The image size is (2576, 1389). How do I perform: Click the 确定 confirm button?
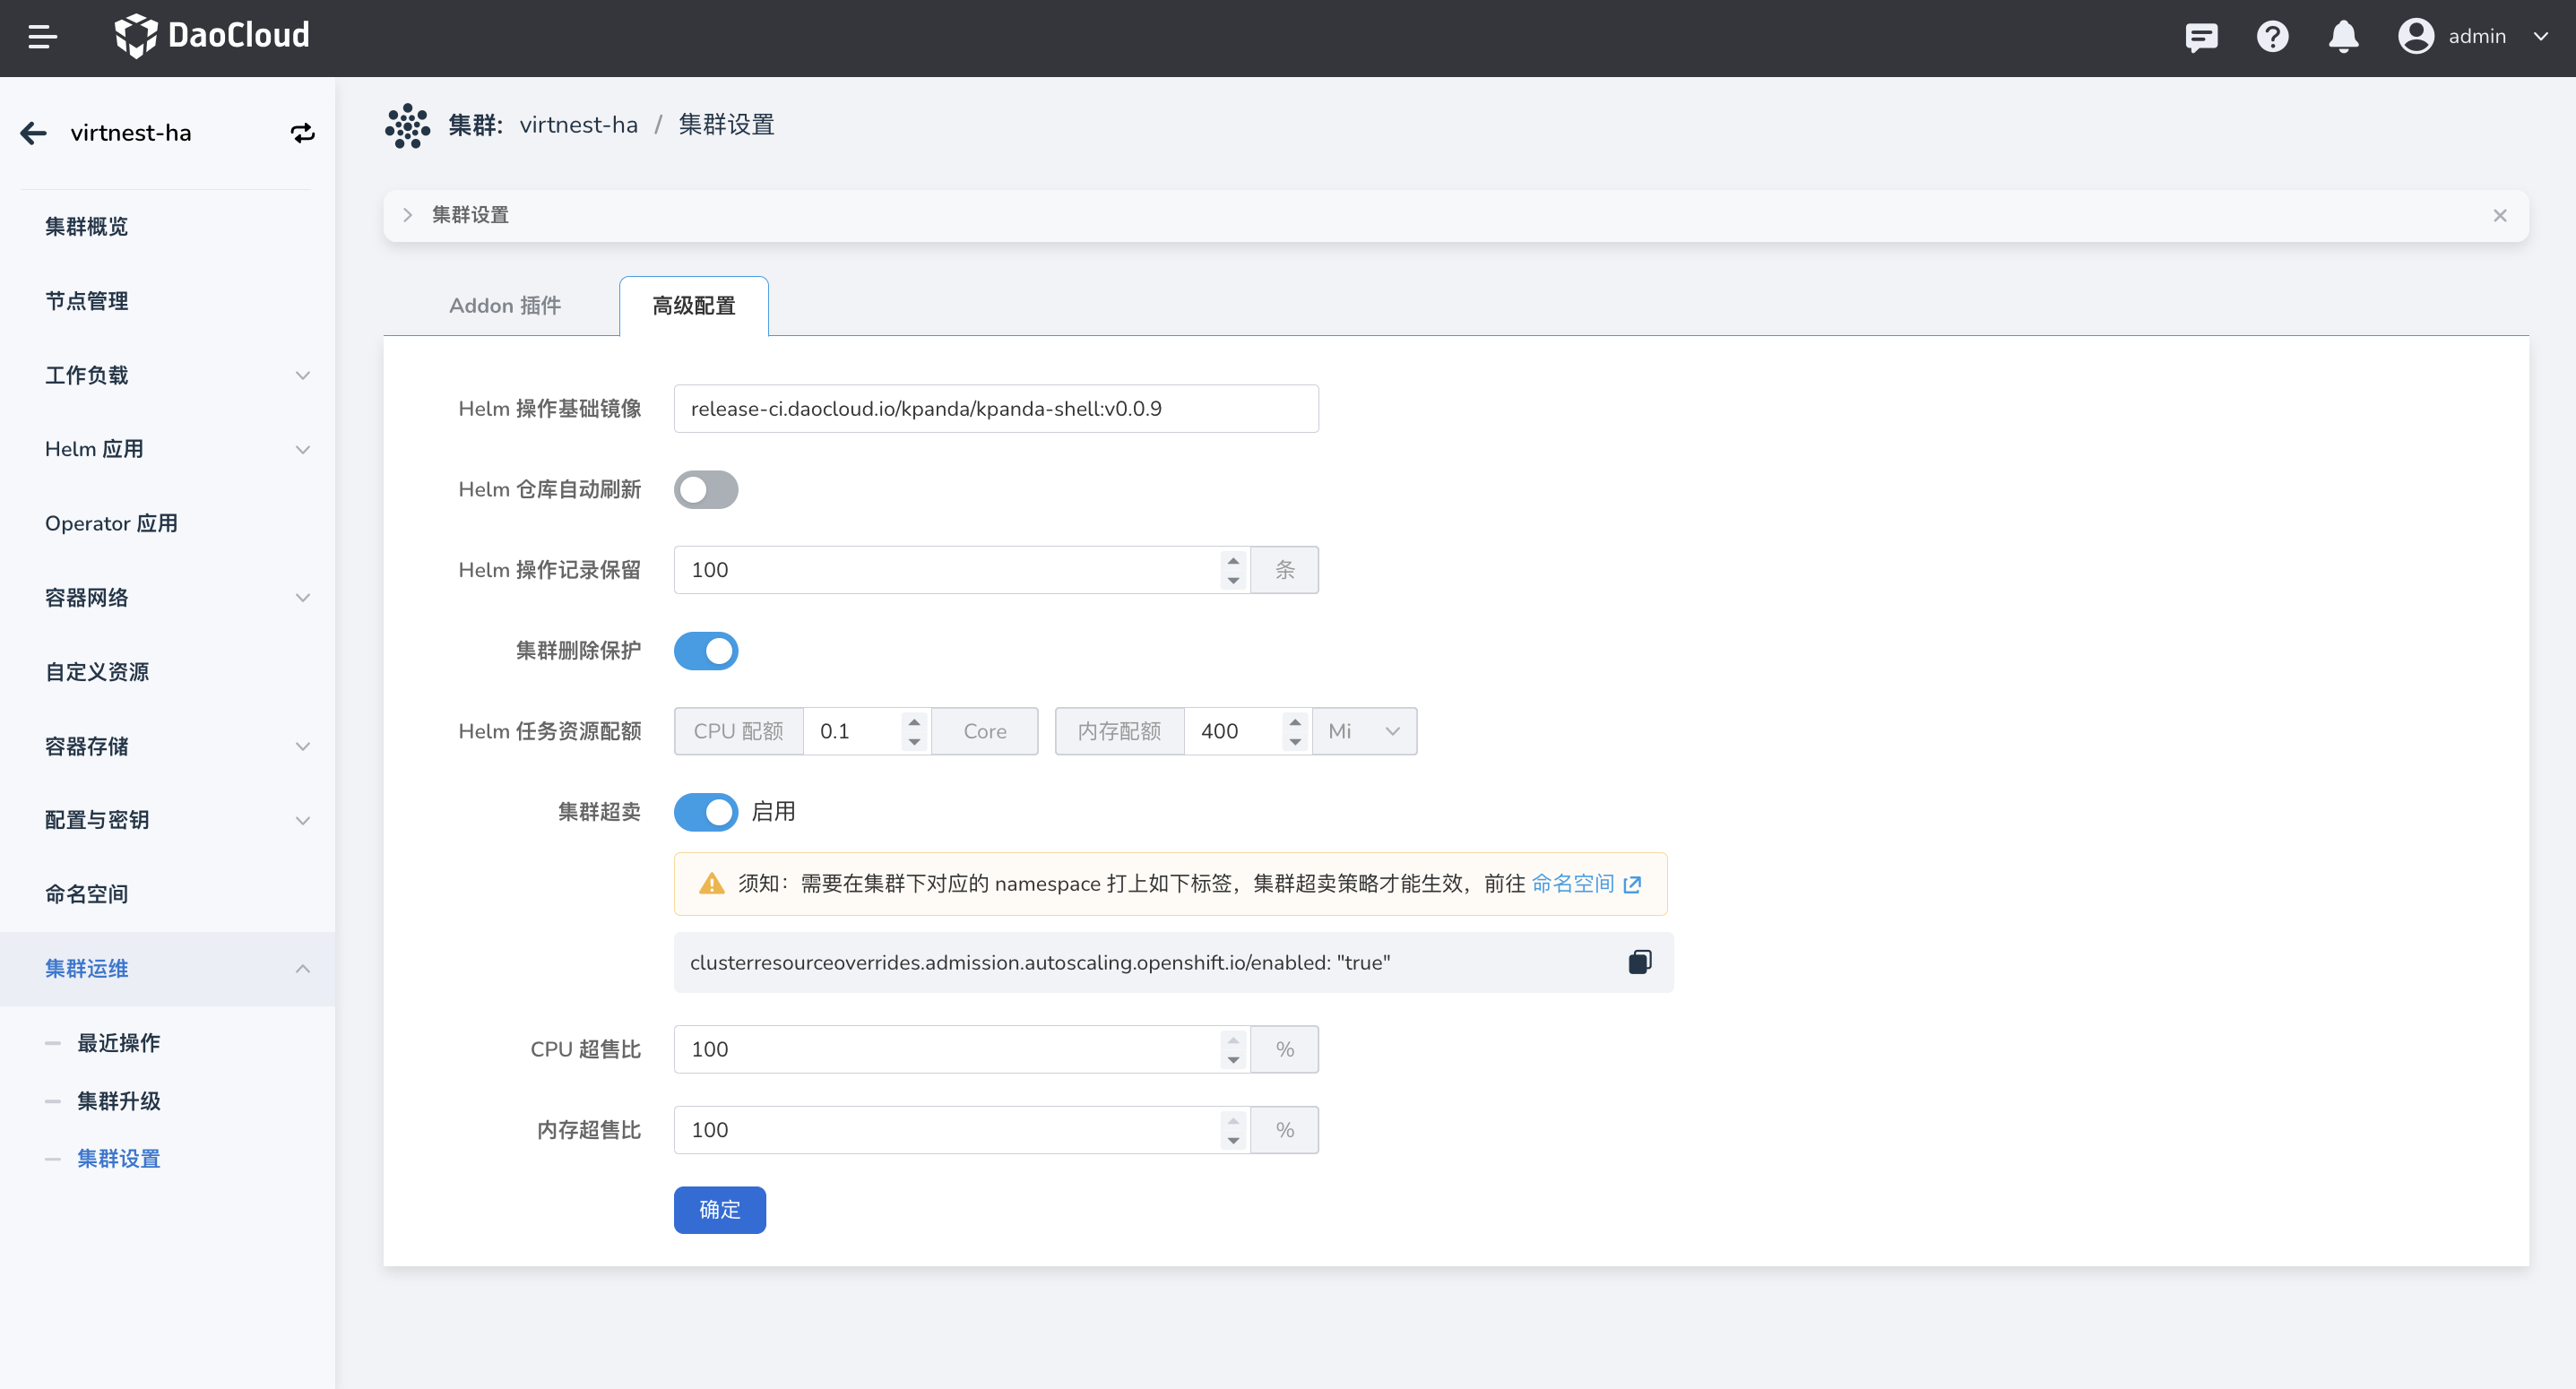tap(719, 1209)
